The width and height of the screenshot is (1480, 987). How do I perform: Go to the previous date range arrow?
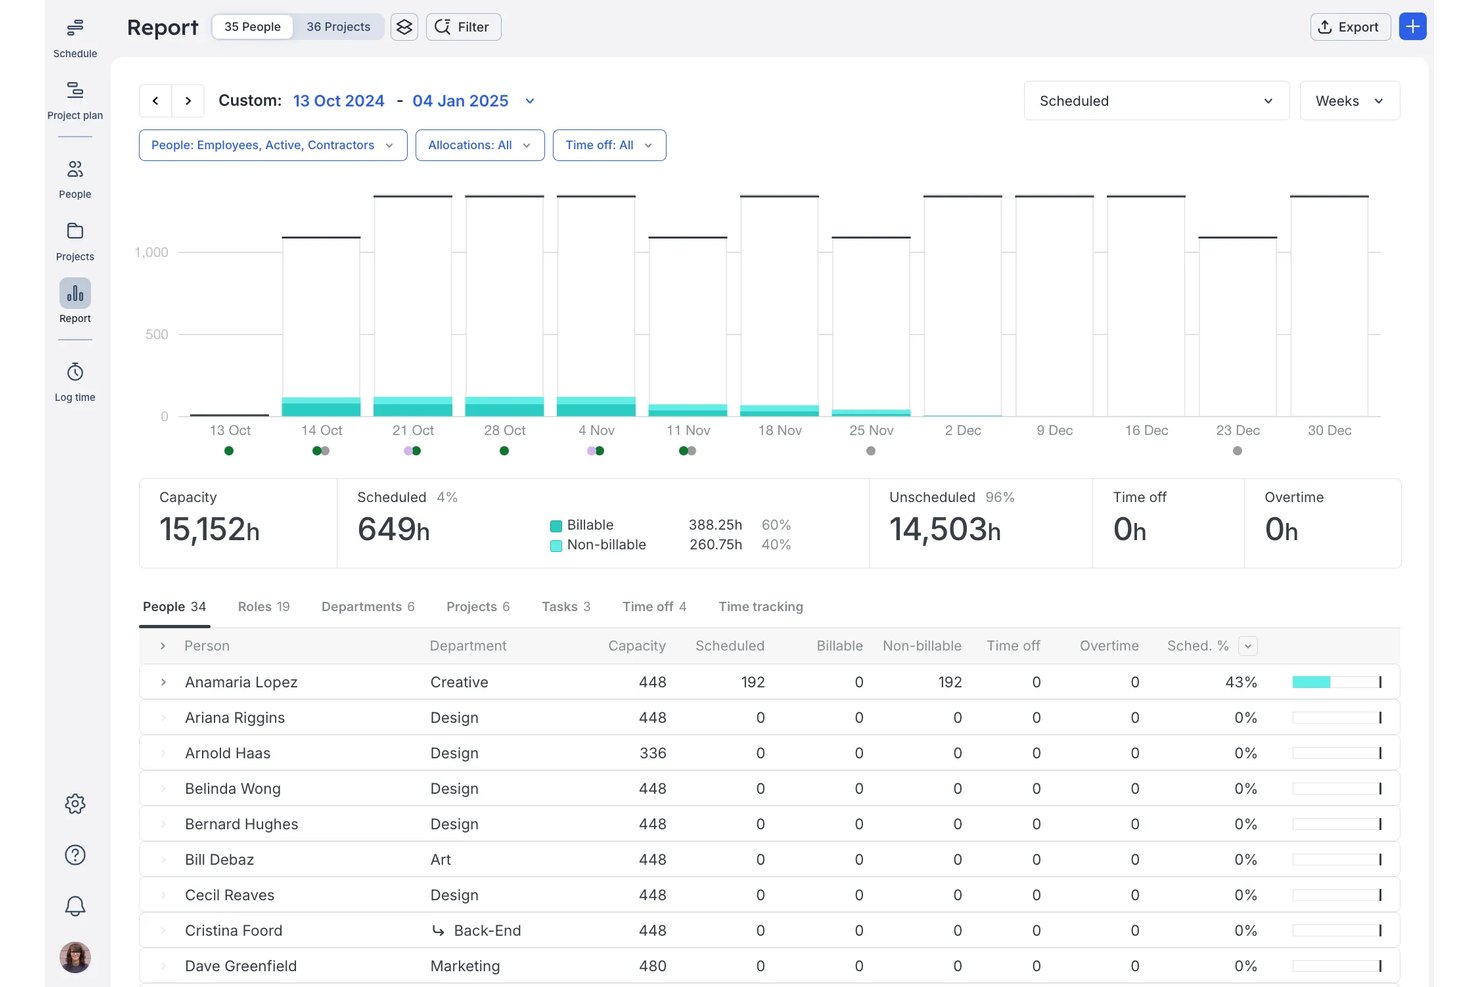click(155, 101)
